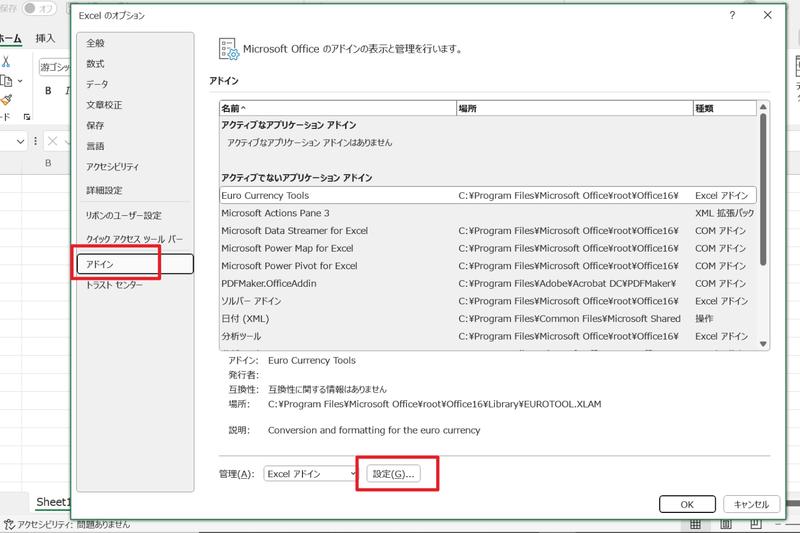The width and height of the screenshot is (800, 533).
Task: Click the help question mark icon
Action: [732, 15]
